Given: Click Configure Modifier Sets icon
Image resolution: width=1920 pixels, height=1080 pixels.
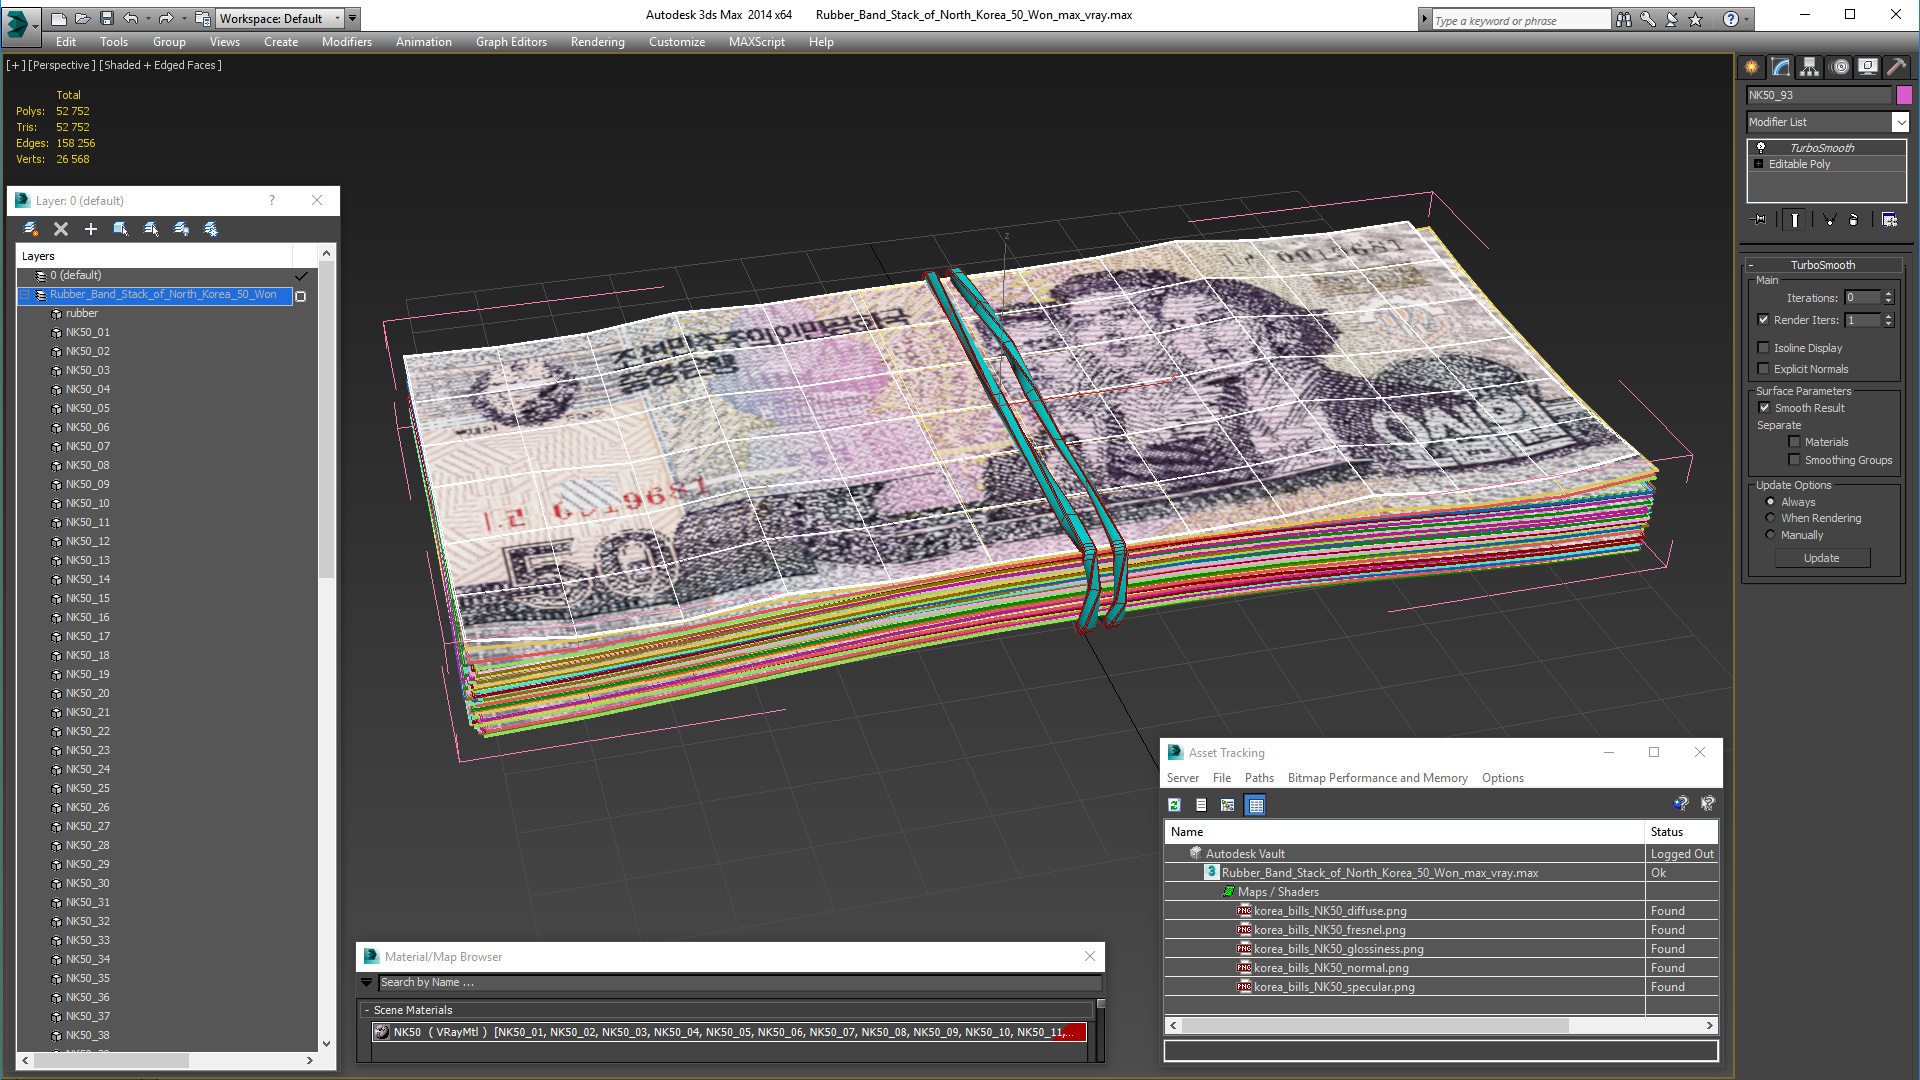Looking at the screenshot, I should point(1890,220).
